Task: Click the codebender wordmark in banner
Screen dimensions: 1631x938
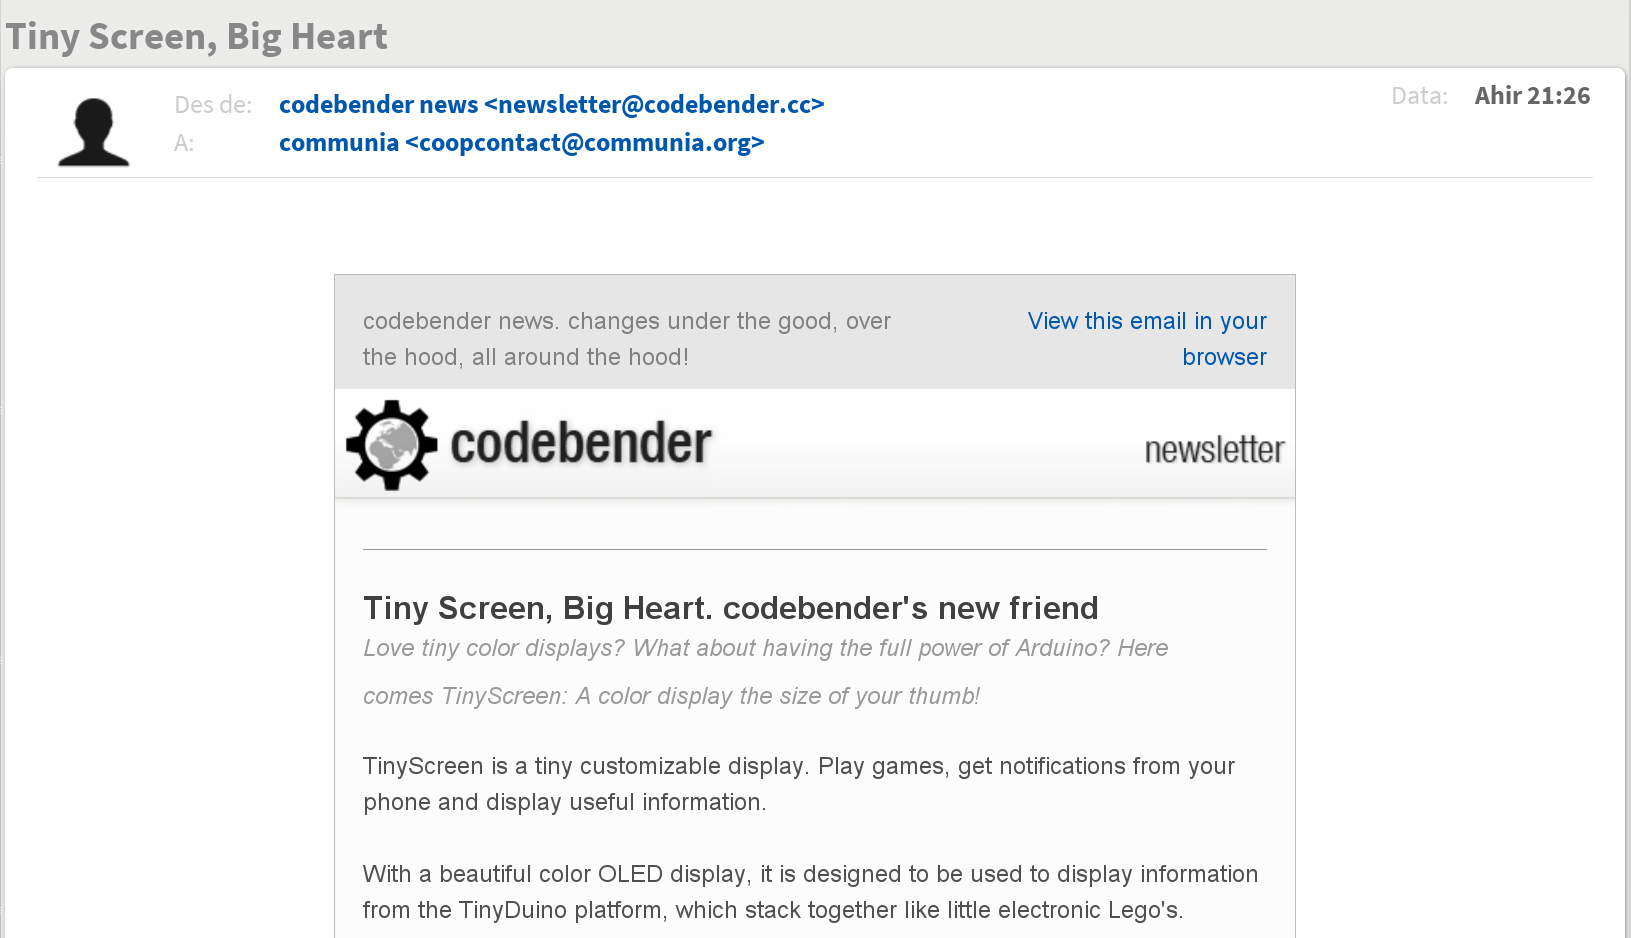Action: coord(581,444)
